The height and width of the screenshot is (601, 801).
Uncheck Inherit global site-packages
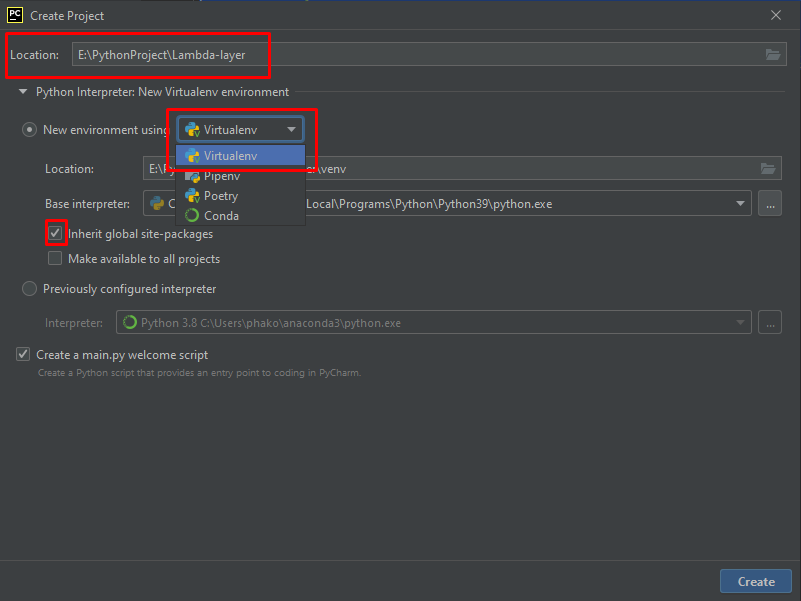pos(55,234)
